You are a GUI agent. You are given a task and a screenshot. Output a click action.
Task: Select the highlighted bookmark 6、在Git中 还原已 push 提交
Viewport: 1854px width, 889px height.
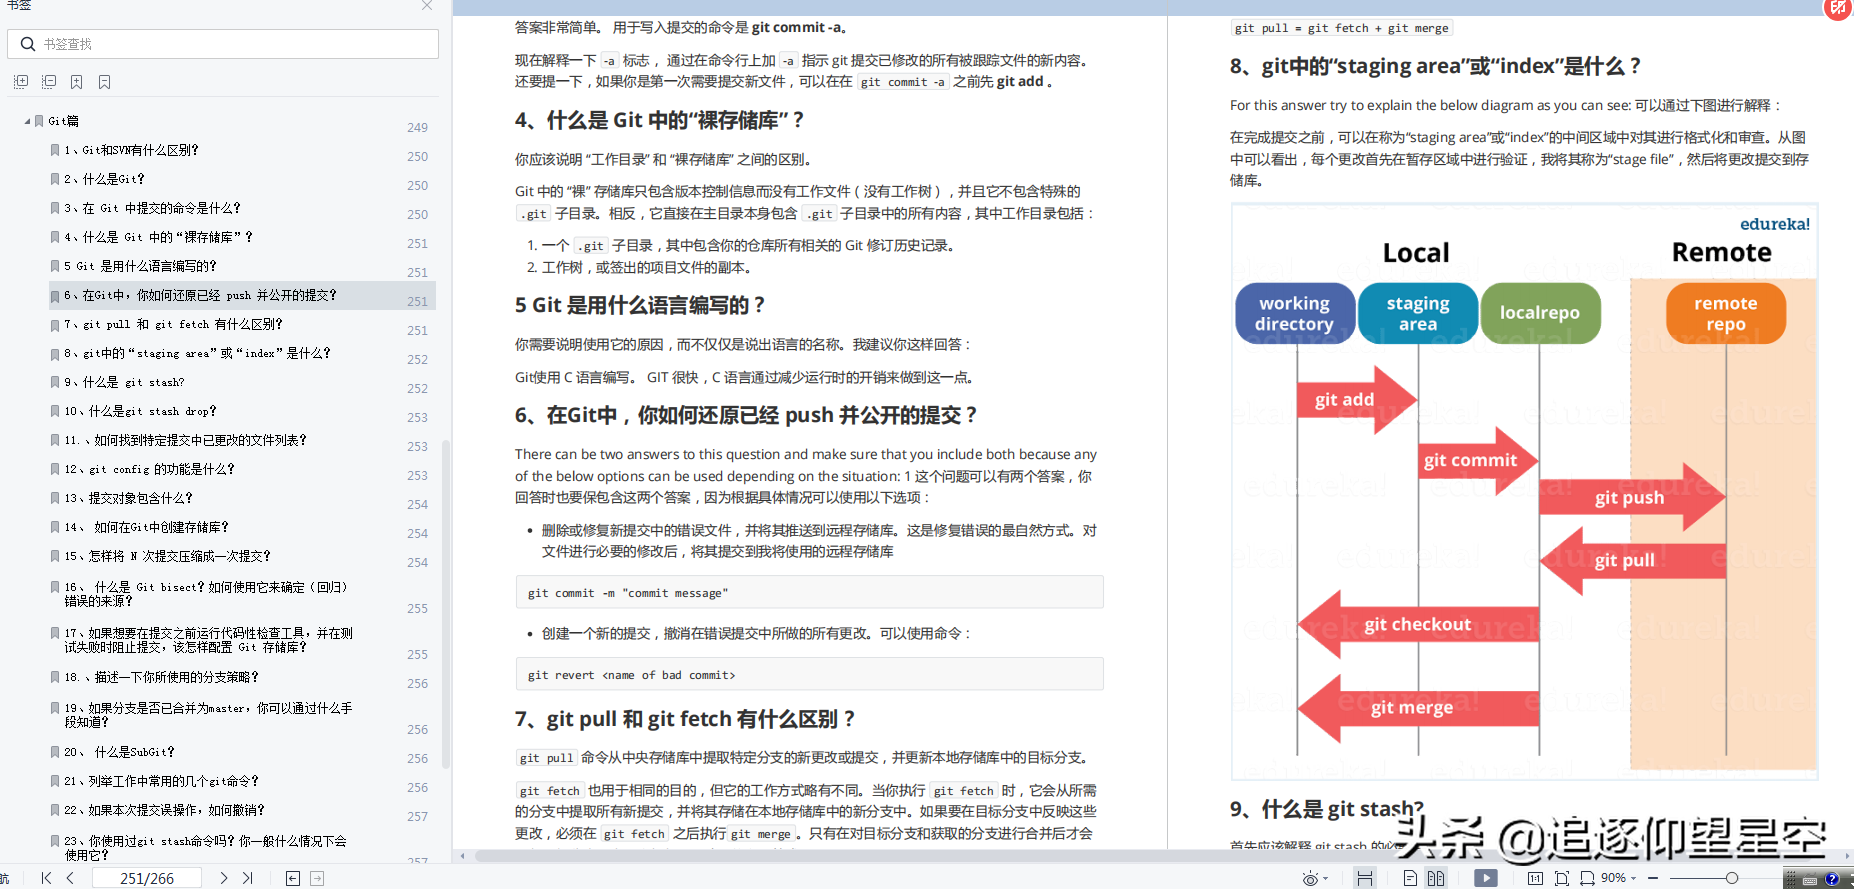click(242, 295)
